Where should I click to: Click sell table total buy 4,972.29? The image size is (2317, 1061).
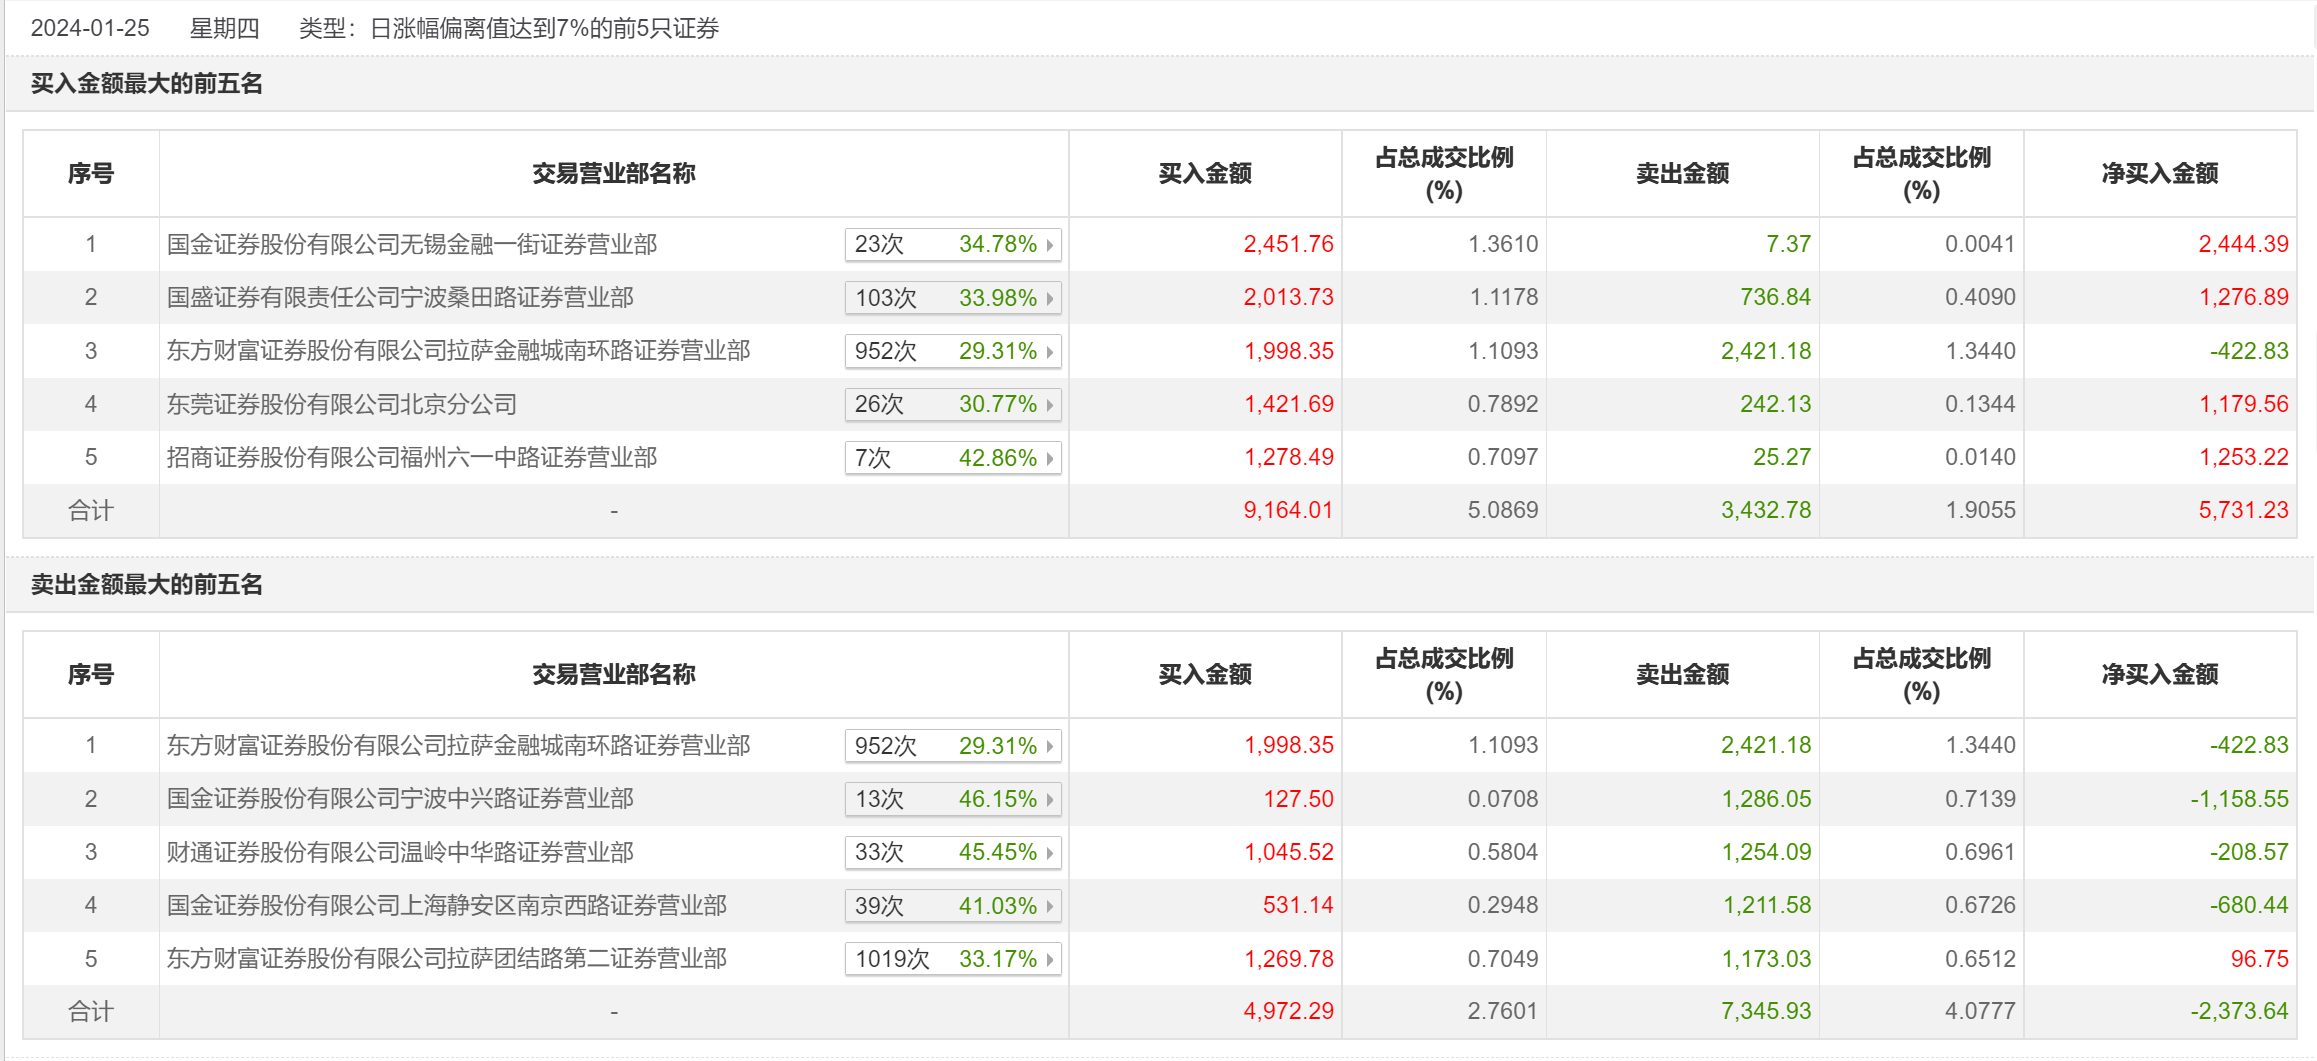(x=1288, y=1012)
